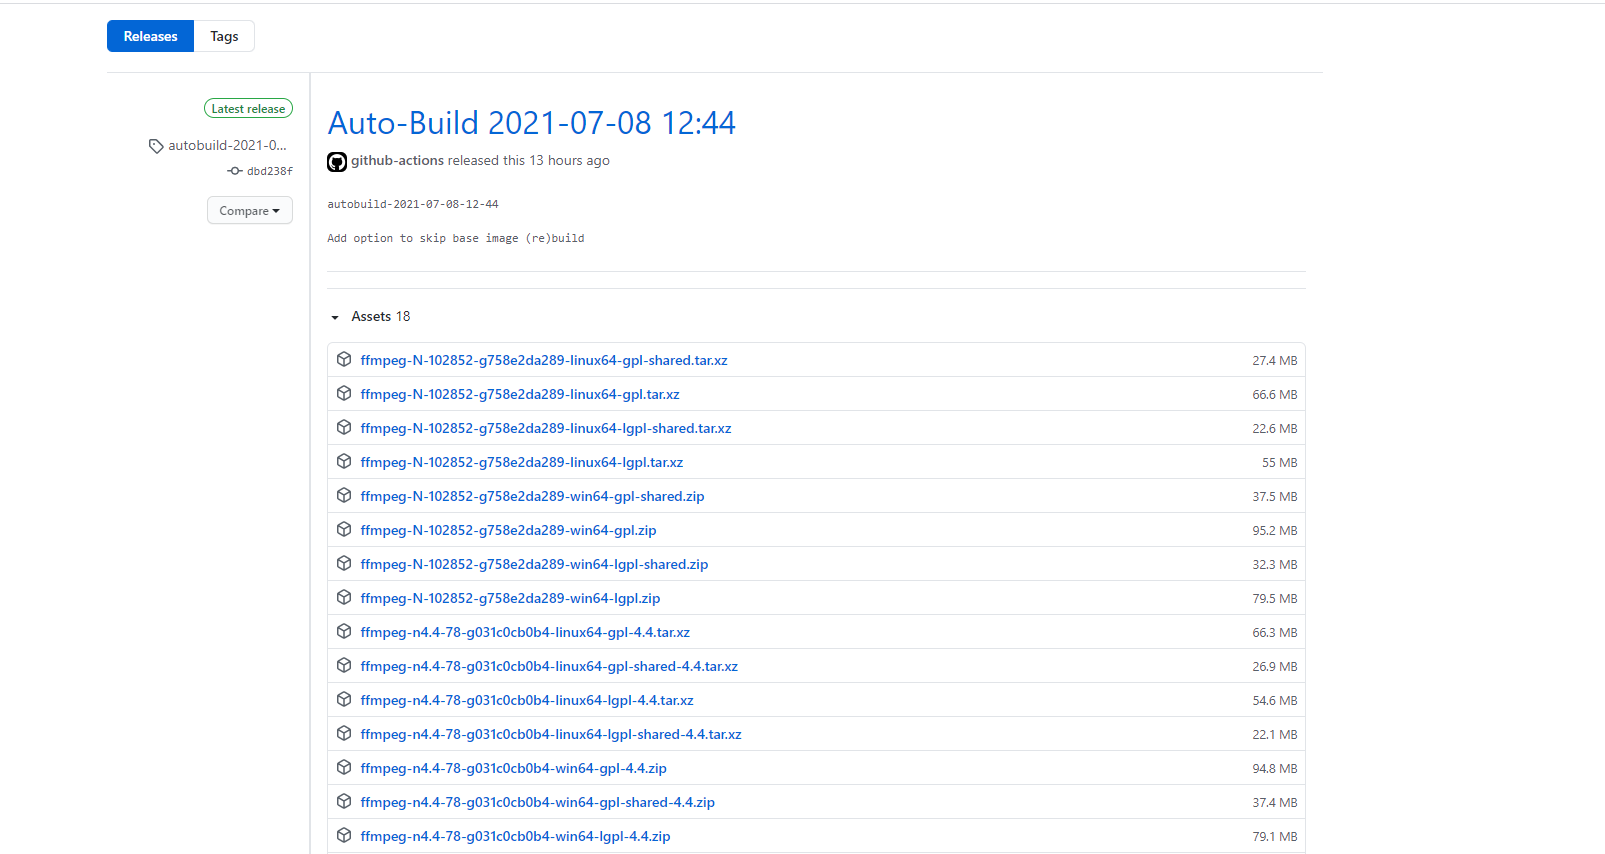Image resolution: width=1605 pixels, height=854 pixels.
Task: Click the 94.8 MB file size
Action: click(x=1275, y=769)
